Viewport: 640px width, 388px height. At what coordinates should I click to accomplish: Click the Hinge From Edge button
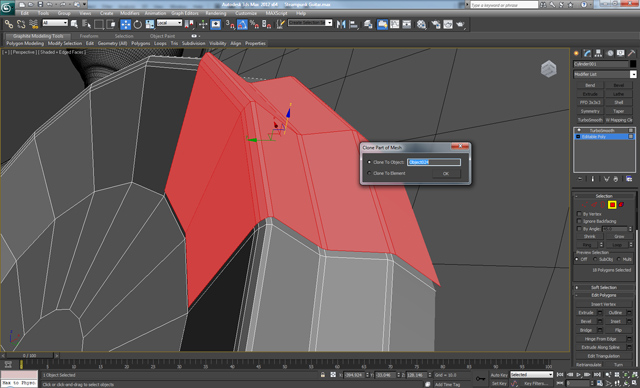pos(600,339)
